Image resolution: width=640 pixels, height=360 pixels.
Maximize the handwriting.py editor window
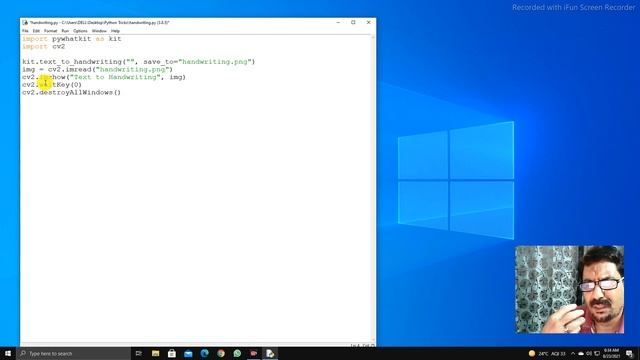tap(353, 22)
